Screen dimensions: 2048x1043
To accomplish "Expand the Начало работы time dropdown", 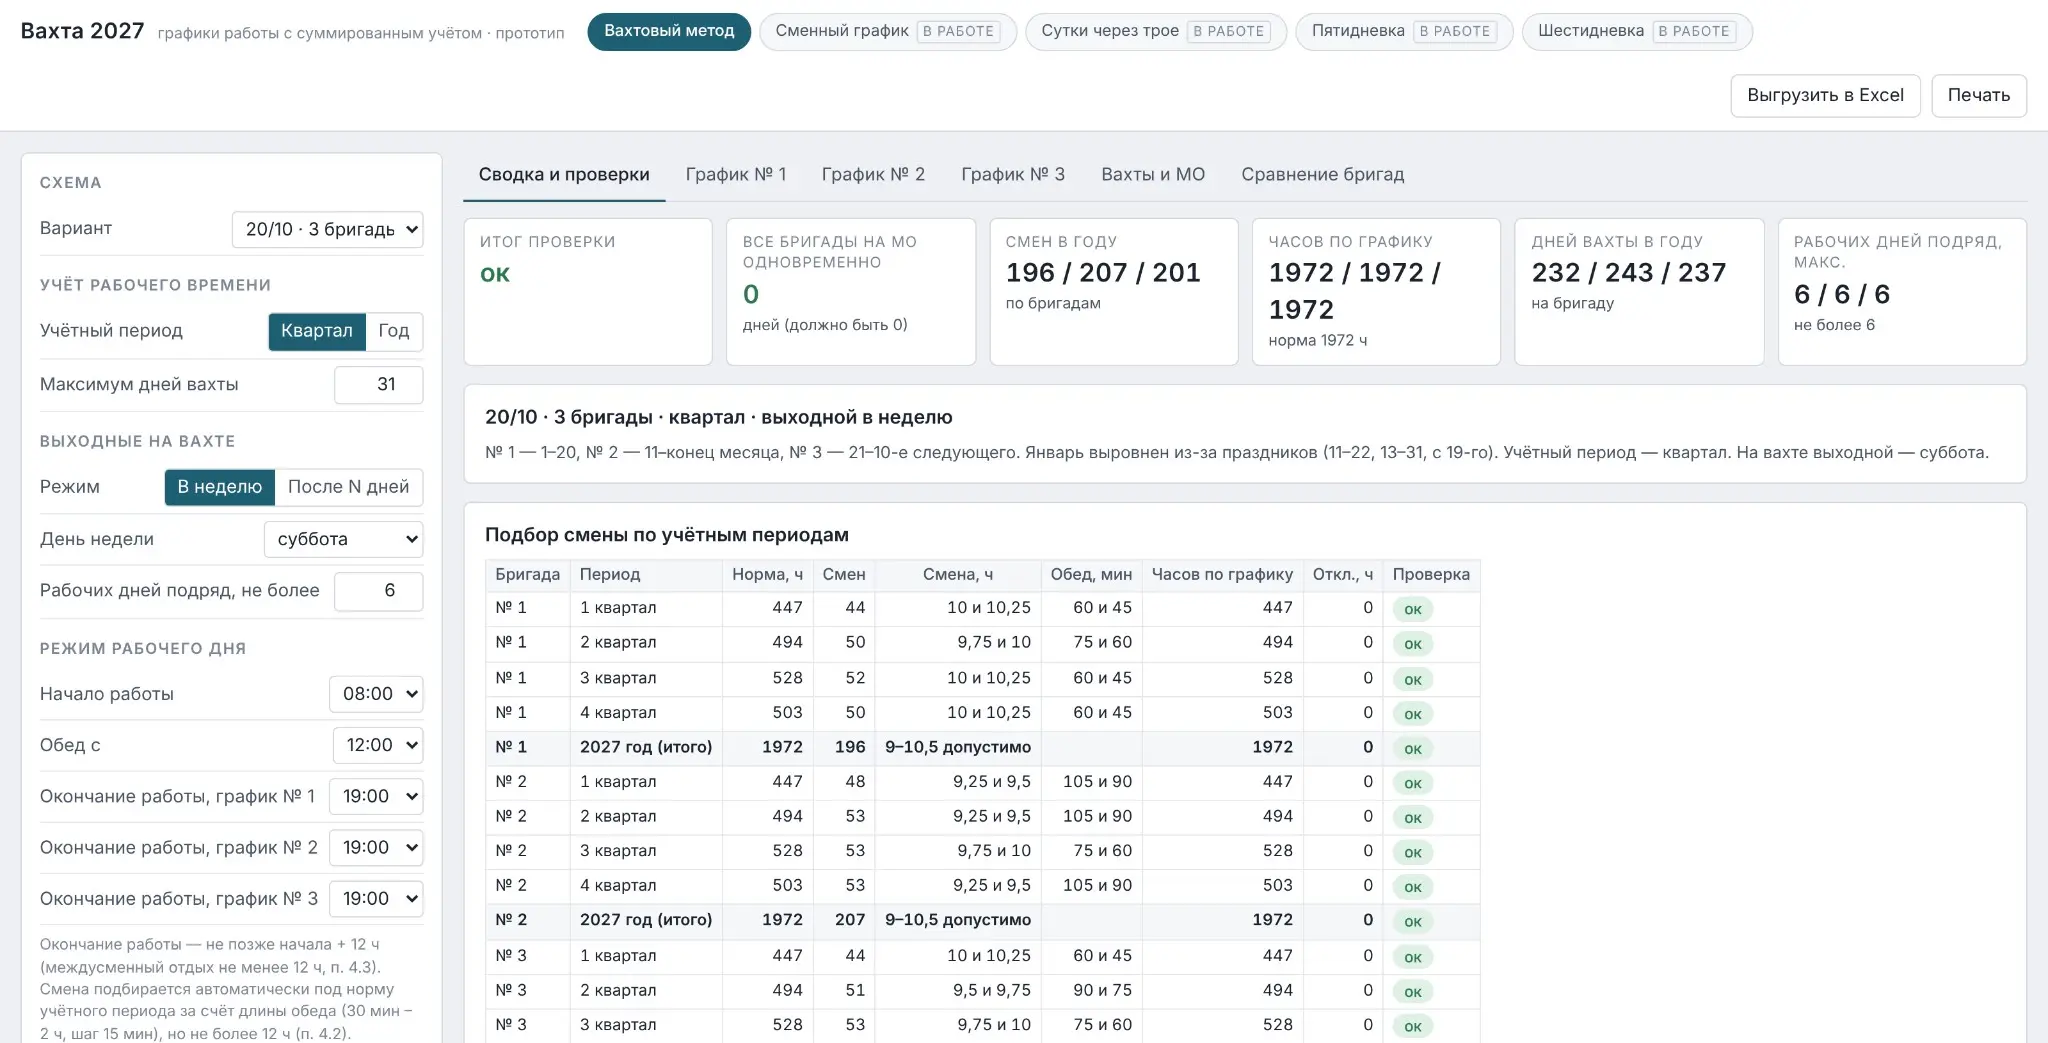I will click(x=376, y=694).
